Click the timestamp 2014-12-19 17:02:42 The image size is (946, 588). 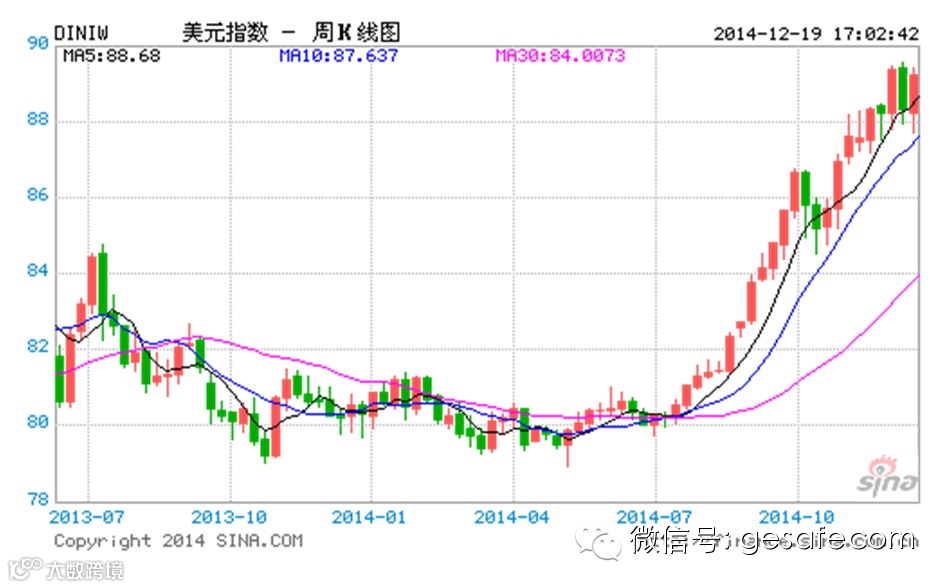[x=816, y=34]
